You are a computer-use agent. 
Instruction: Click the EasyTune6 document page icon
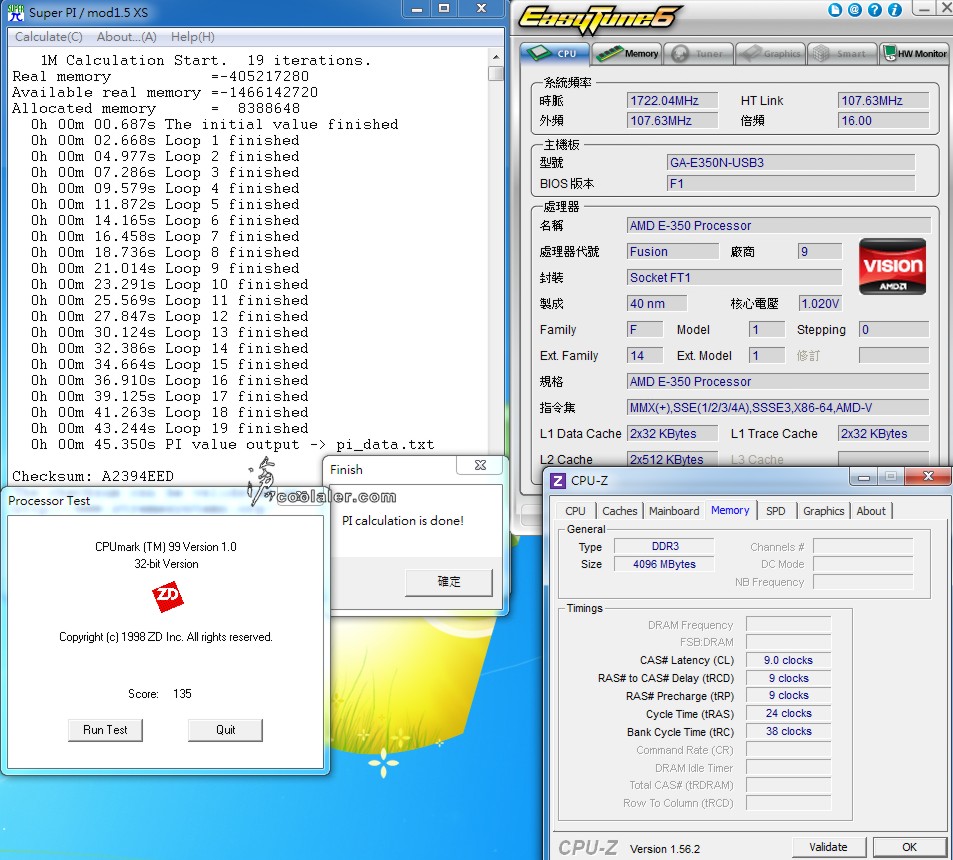[x=835, y=10]
